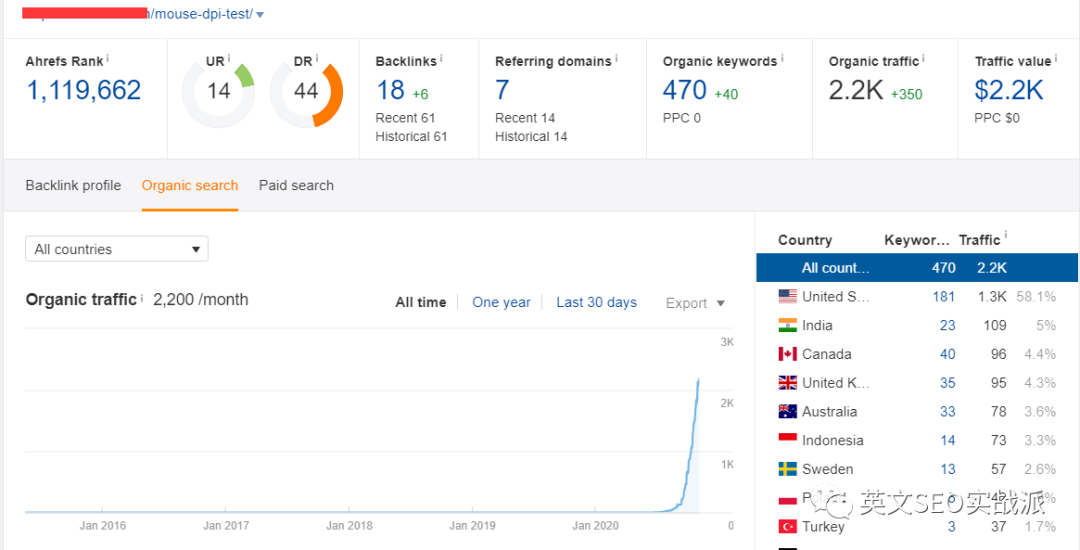Click the info icon beside Backlinks
1080x550 pixels.
441,58
